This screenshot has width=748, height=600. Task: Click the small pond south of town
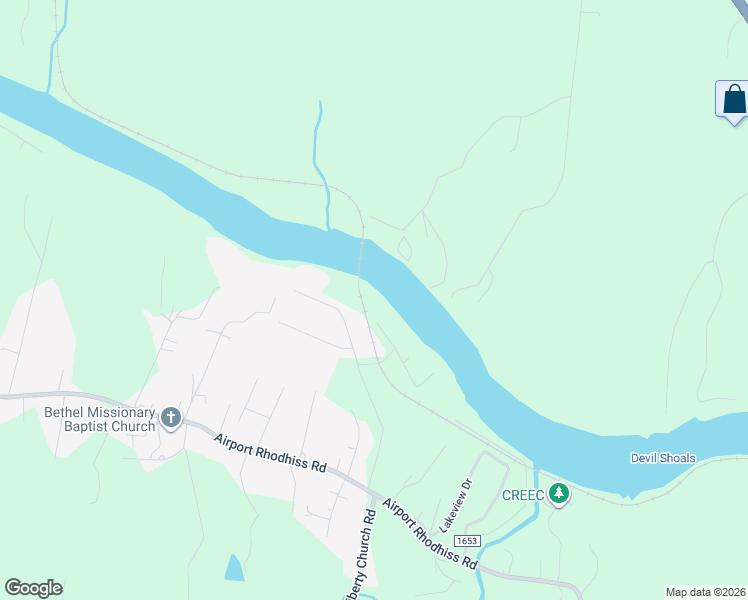click(234, 568)
